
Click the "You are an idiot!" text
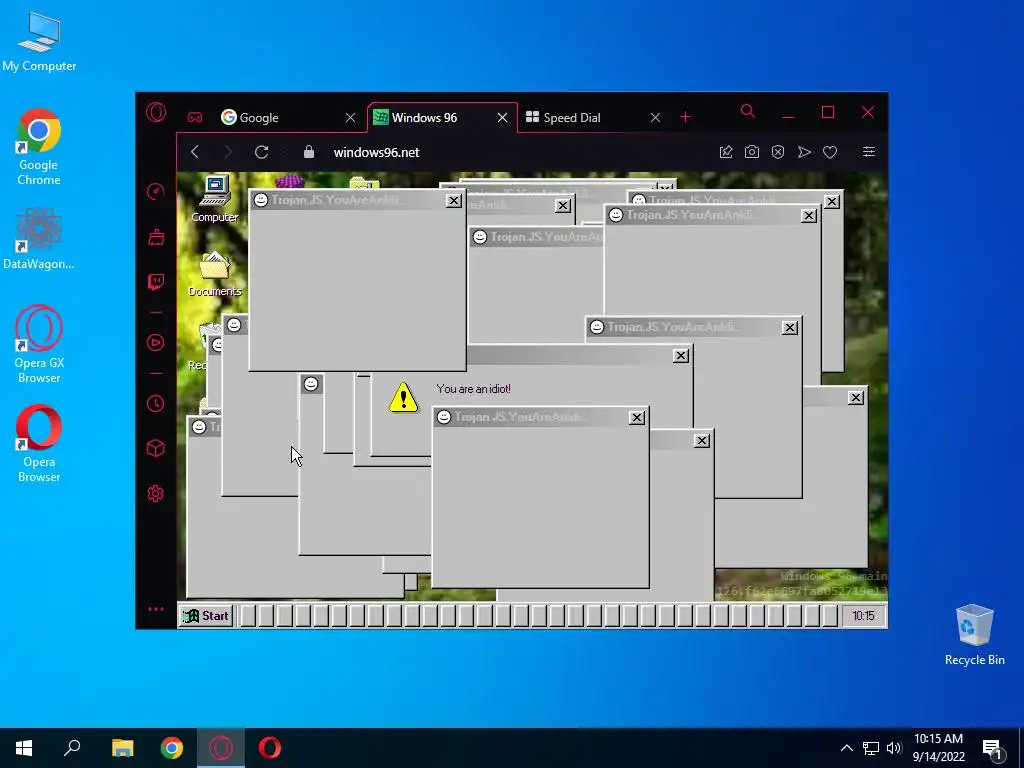pos(473,389)
